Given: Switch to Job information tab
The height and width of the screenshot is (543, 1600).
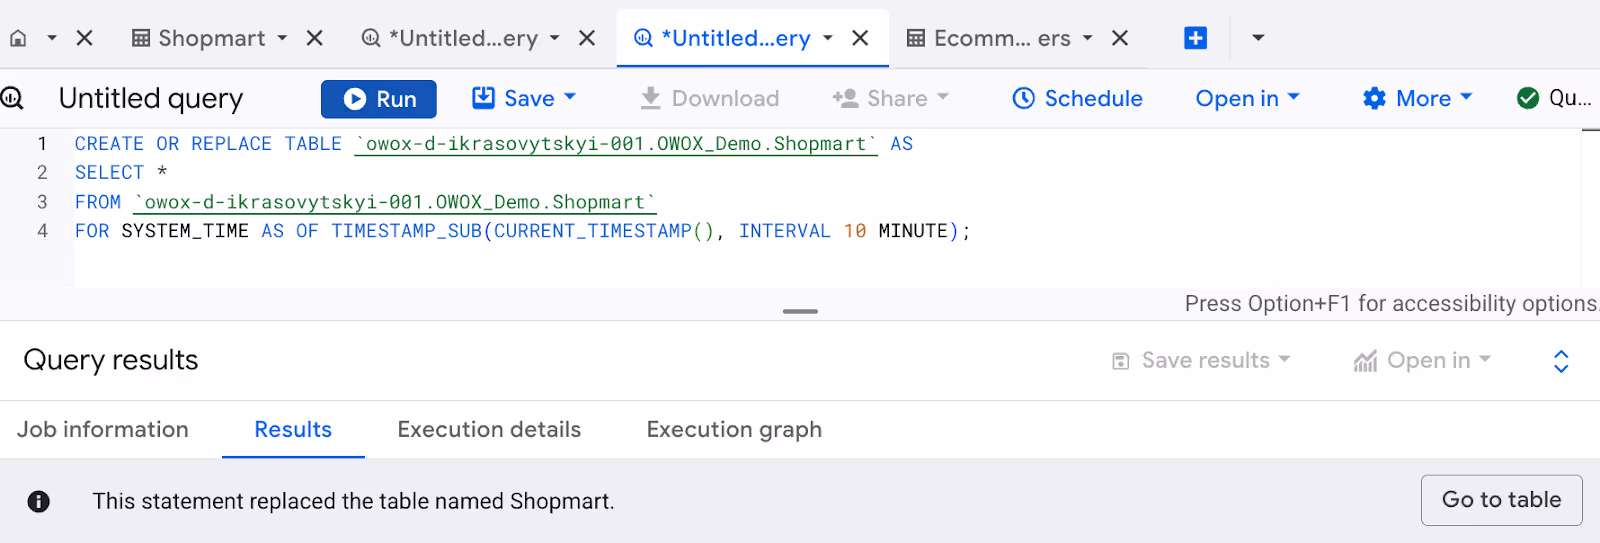Looking at the screenshot, I should coord(103,430).
